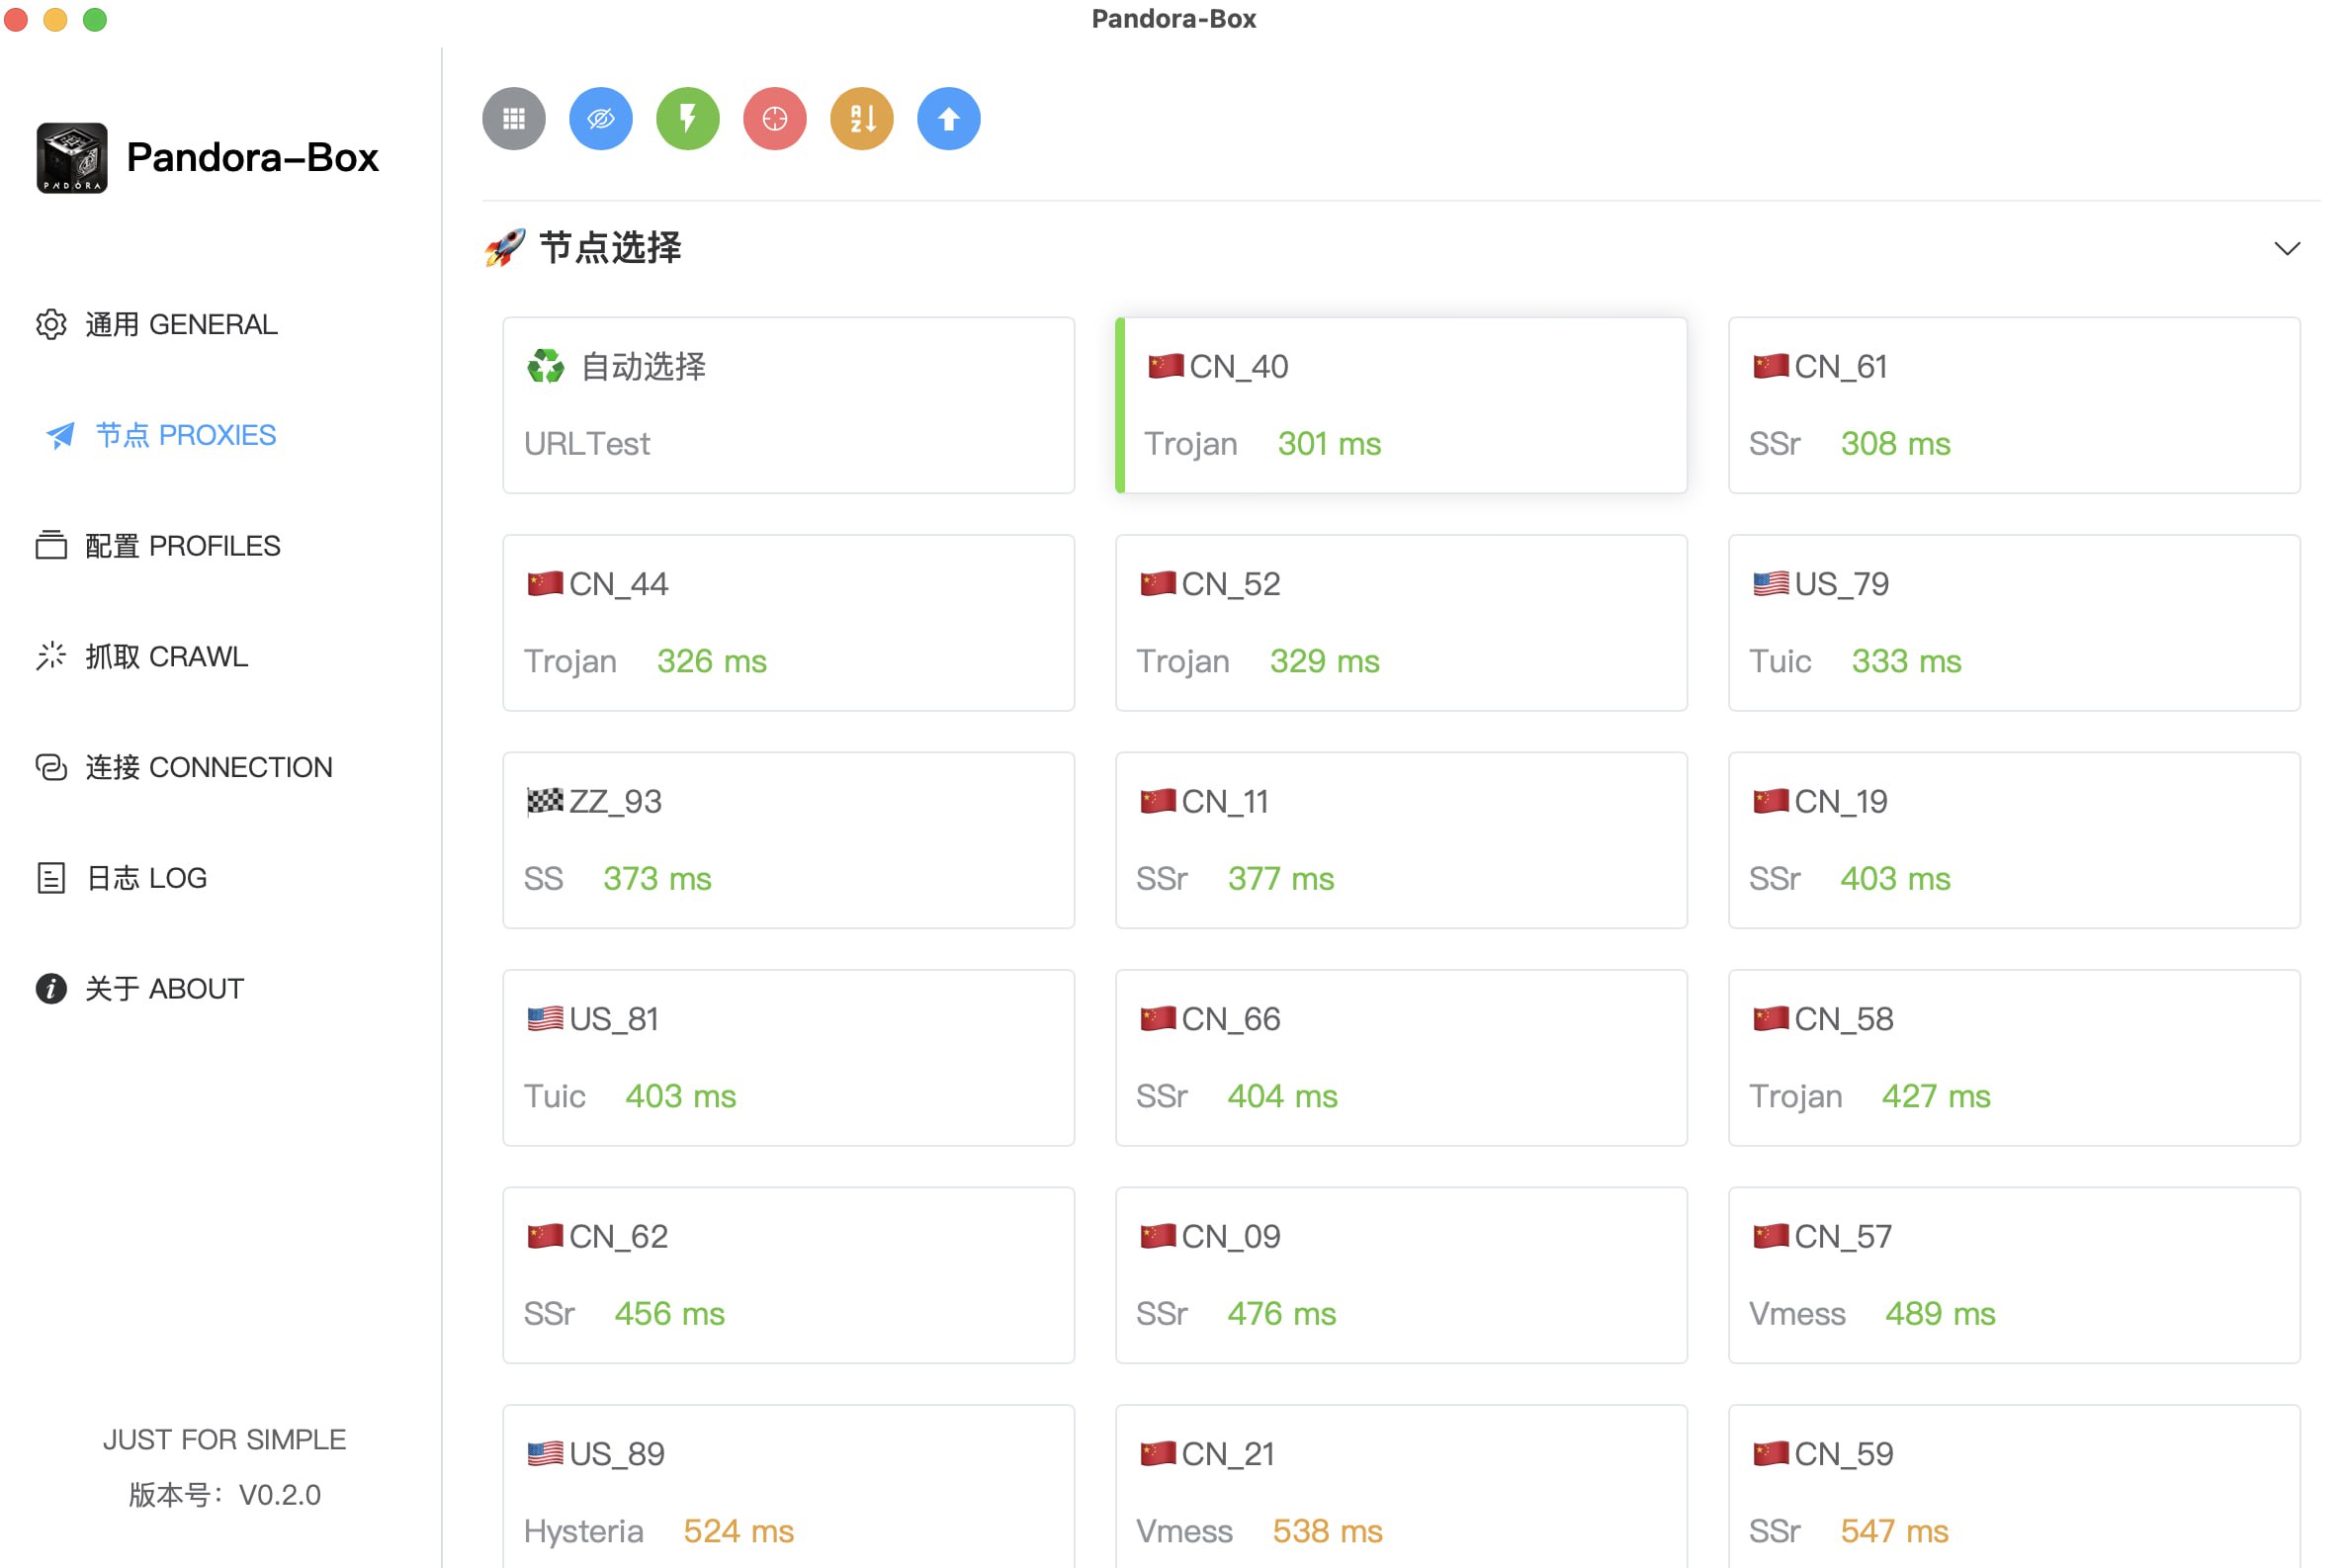Click the JUST FOR SIMPLE tagline
The height and width of the screenshot is (1568, 2343).
[x=224, y=1439]
